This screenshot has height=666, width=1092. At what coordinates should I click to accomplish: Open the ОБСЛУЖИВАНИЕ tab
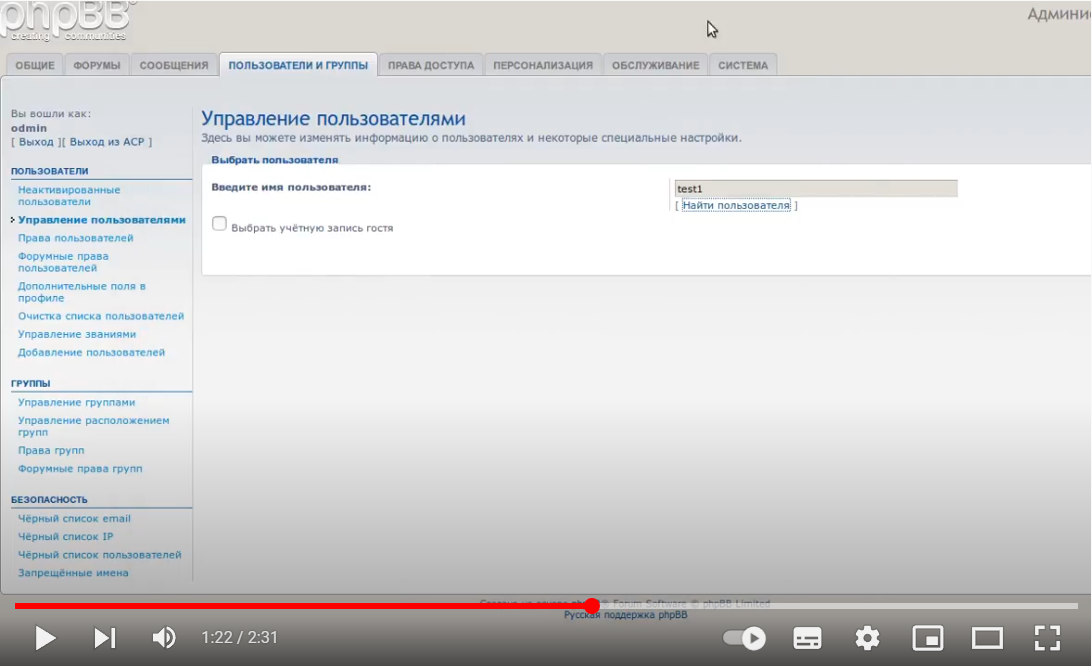(x=655, y=65)
